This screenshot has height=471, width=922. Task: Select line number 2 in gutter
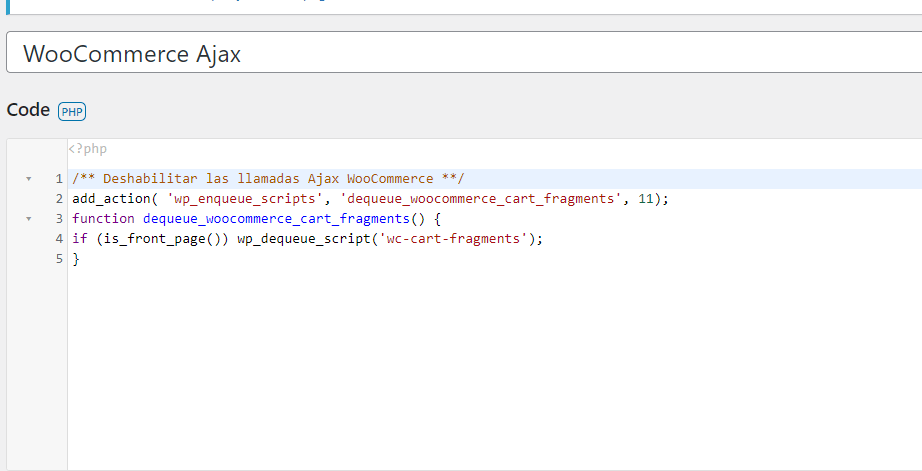pos(59,199)
